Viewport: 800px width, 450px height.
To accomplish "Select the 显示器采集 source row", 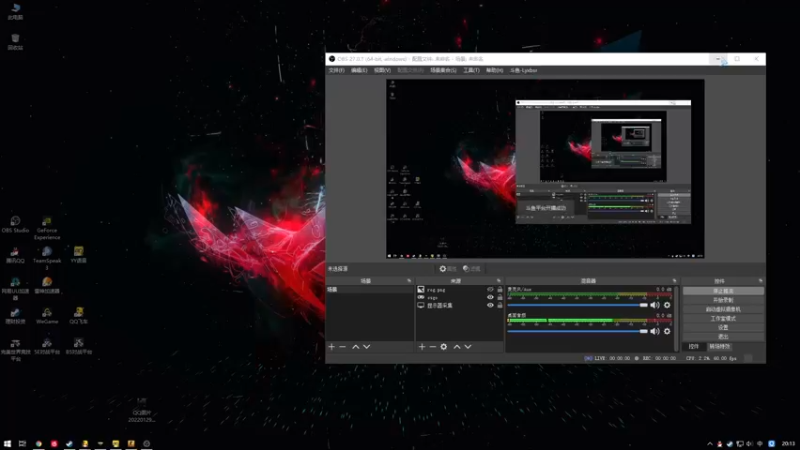I will tap(460, 305).
